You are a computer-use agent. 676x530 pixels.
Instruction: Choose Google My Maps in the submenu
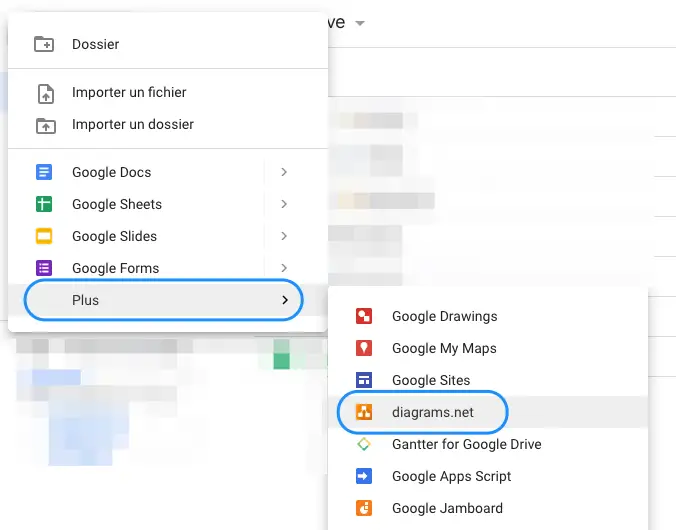[x=488, y=348]
